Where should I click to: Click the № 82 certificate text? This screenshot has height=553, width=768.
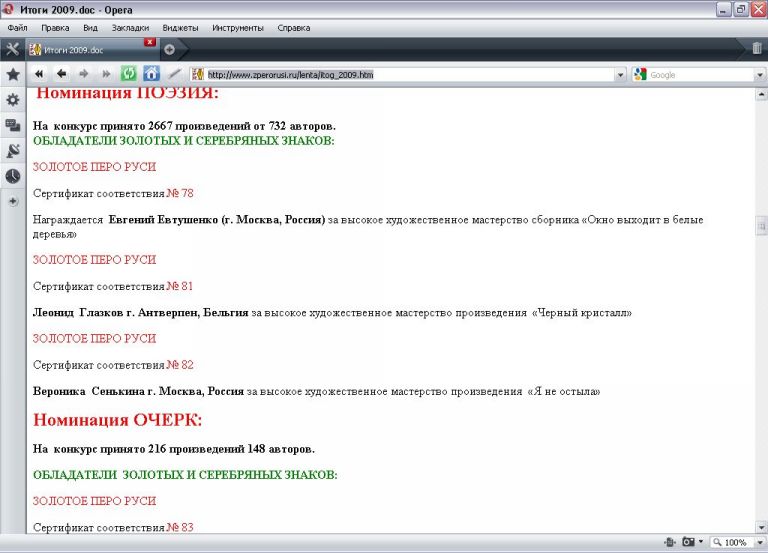click(x=180, y=365)
